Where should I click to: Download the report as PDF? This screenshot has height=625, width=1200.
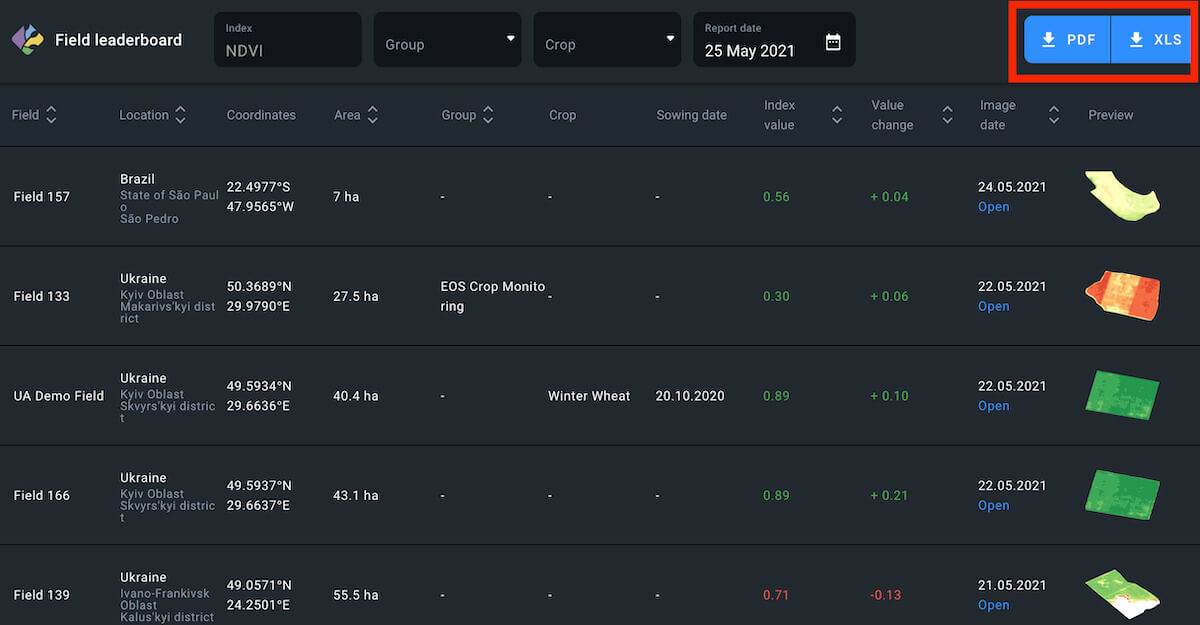click(x=1067, y=40)
